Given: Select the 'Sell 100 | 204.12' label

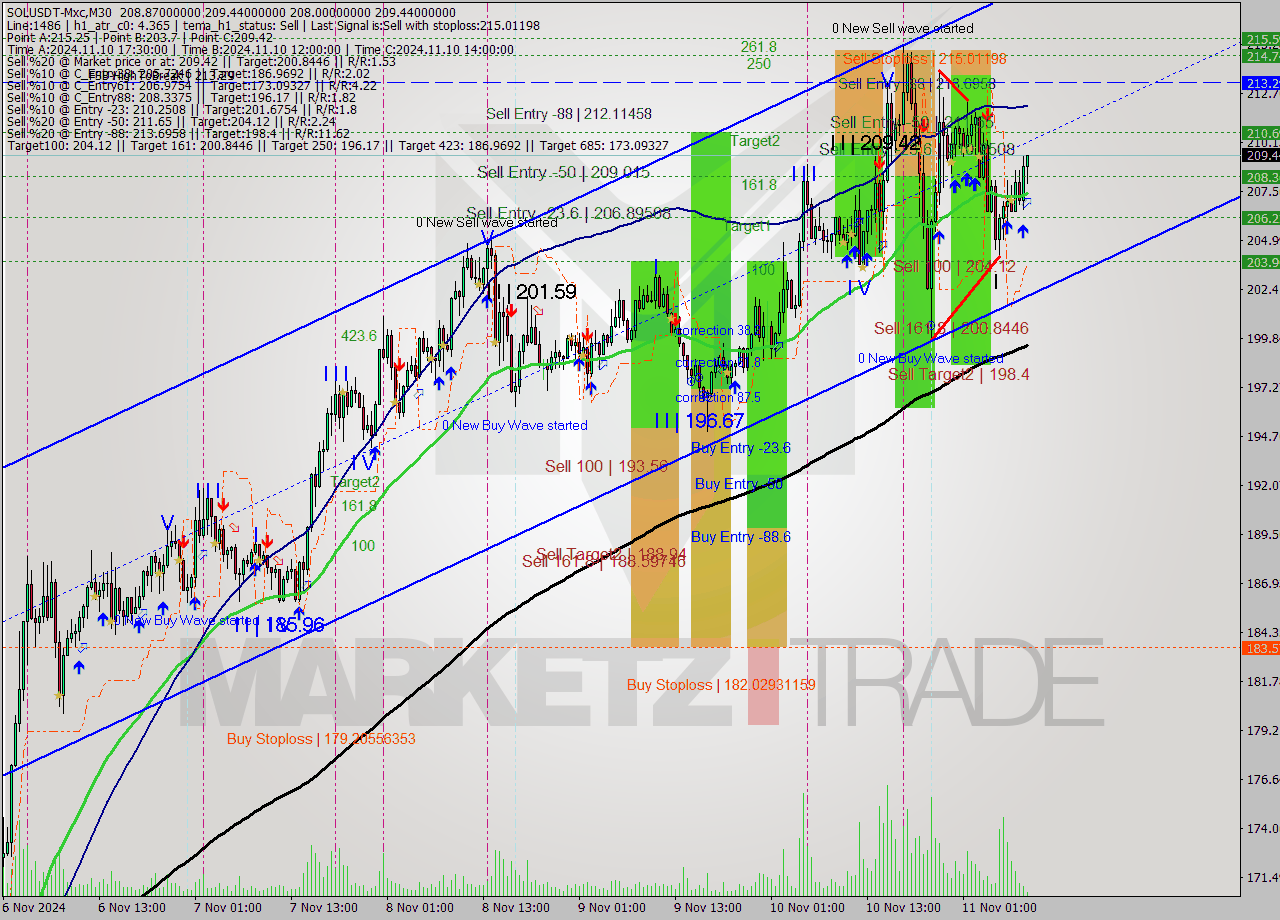Looking at the screenshot, I should coord(954,266).
